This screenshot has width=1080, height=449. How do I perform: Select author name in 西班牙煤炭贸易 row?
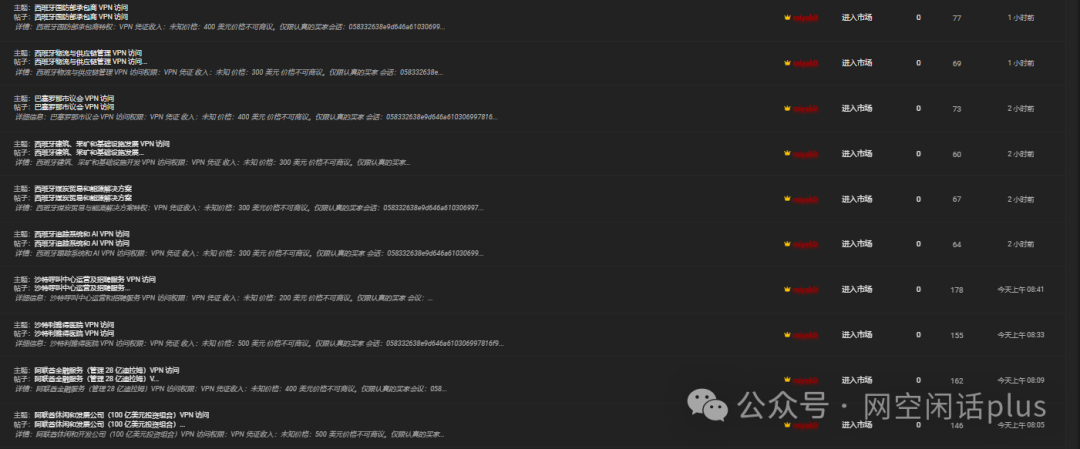coord(805,200)
